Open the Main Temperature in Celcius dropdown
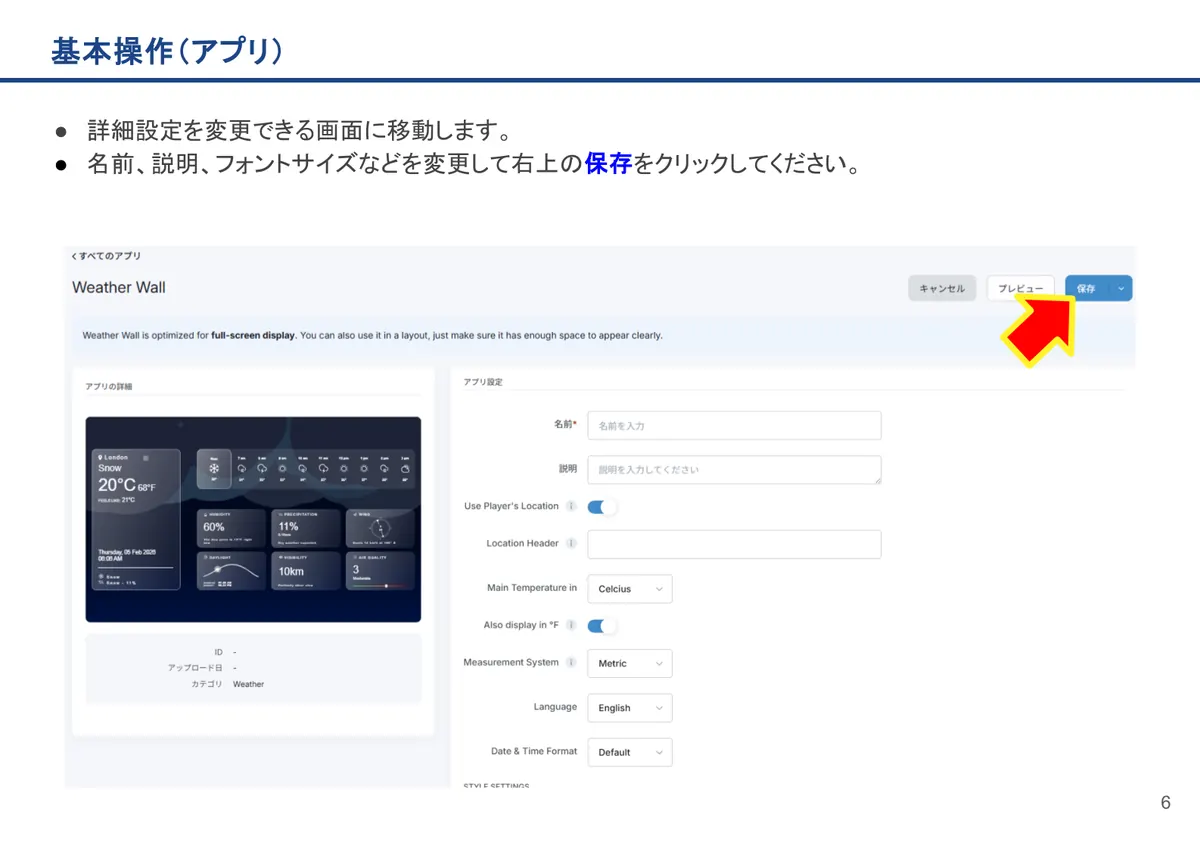This screenshot has height=849, width=1200. point(629,589)
